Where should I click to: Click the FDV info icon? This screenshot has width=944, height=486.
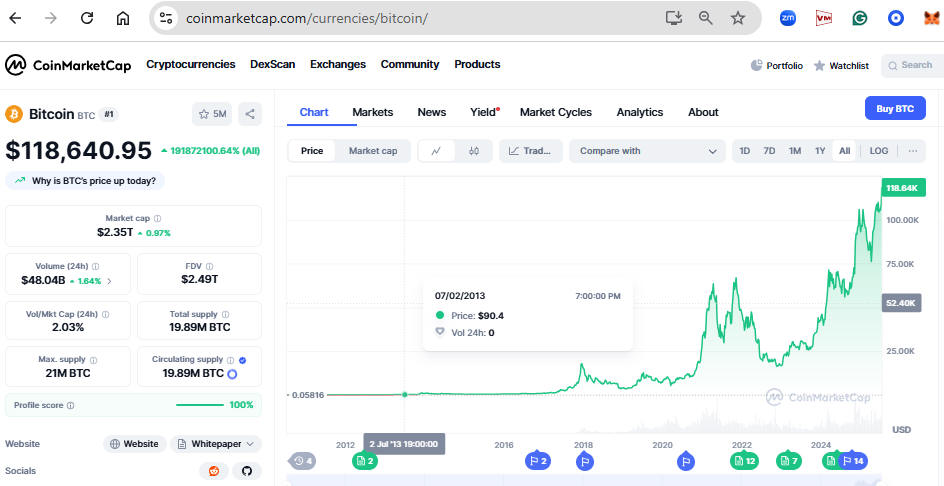click(x=210, y=266)
